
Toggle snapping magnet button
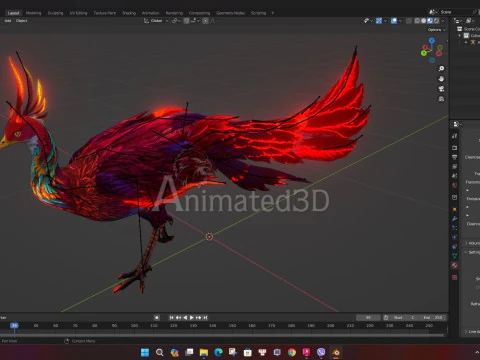tap(187, 21)
